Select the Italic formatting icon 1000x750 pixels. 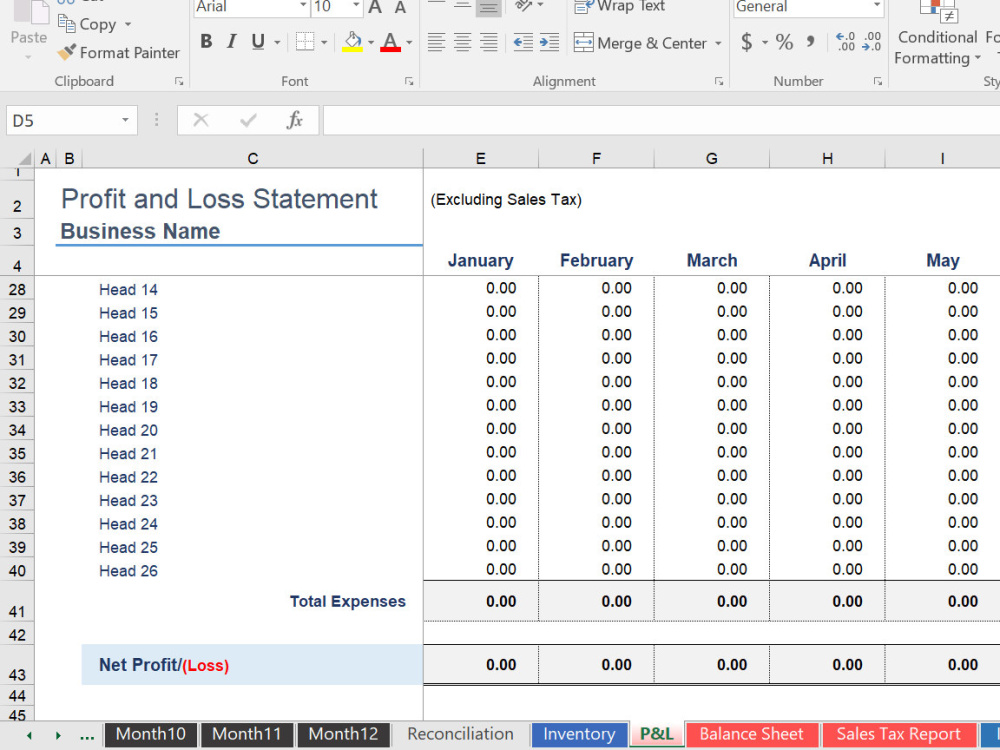(x=232, y=42)
